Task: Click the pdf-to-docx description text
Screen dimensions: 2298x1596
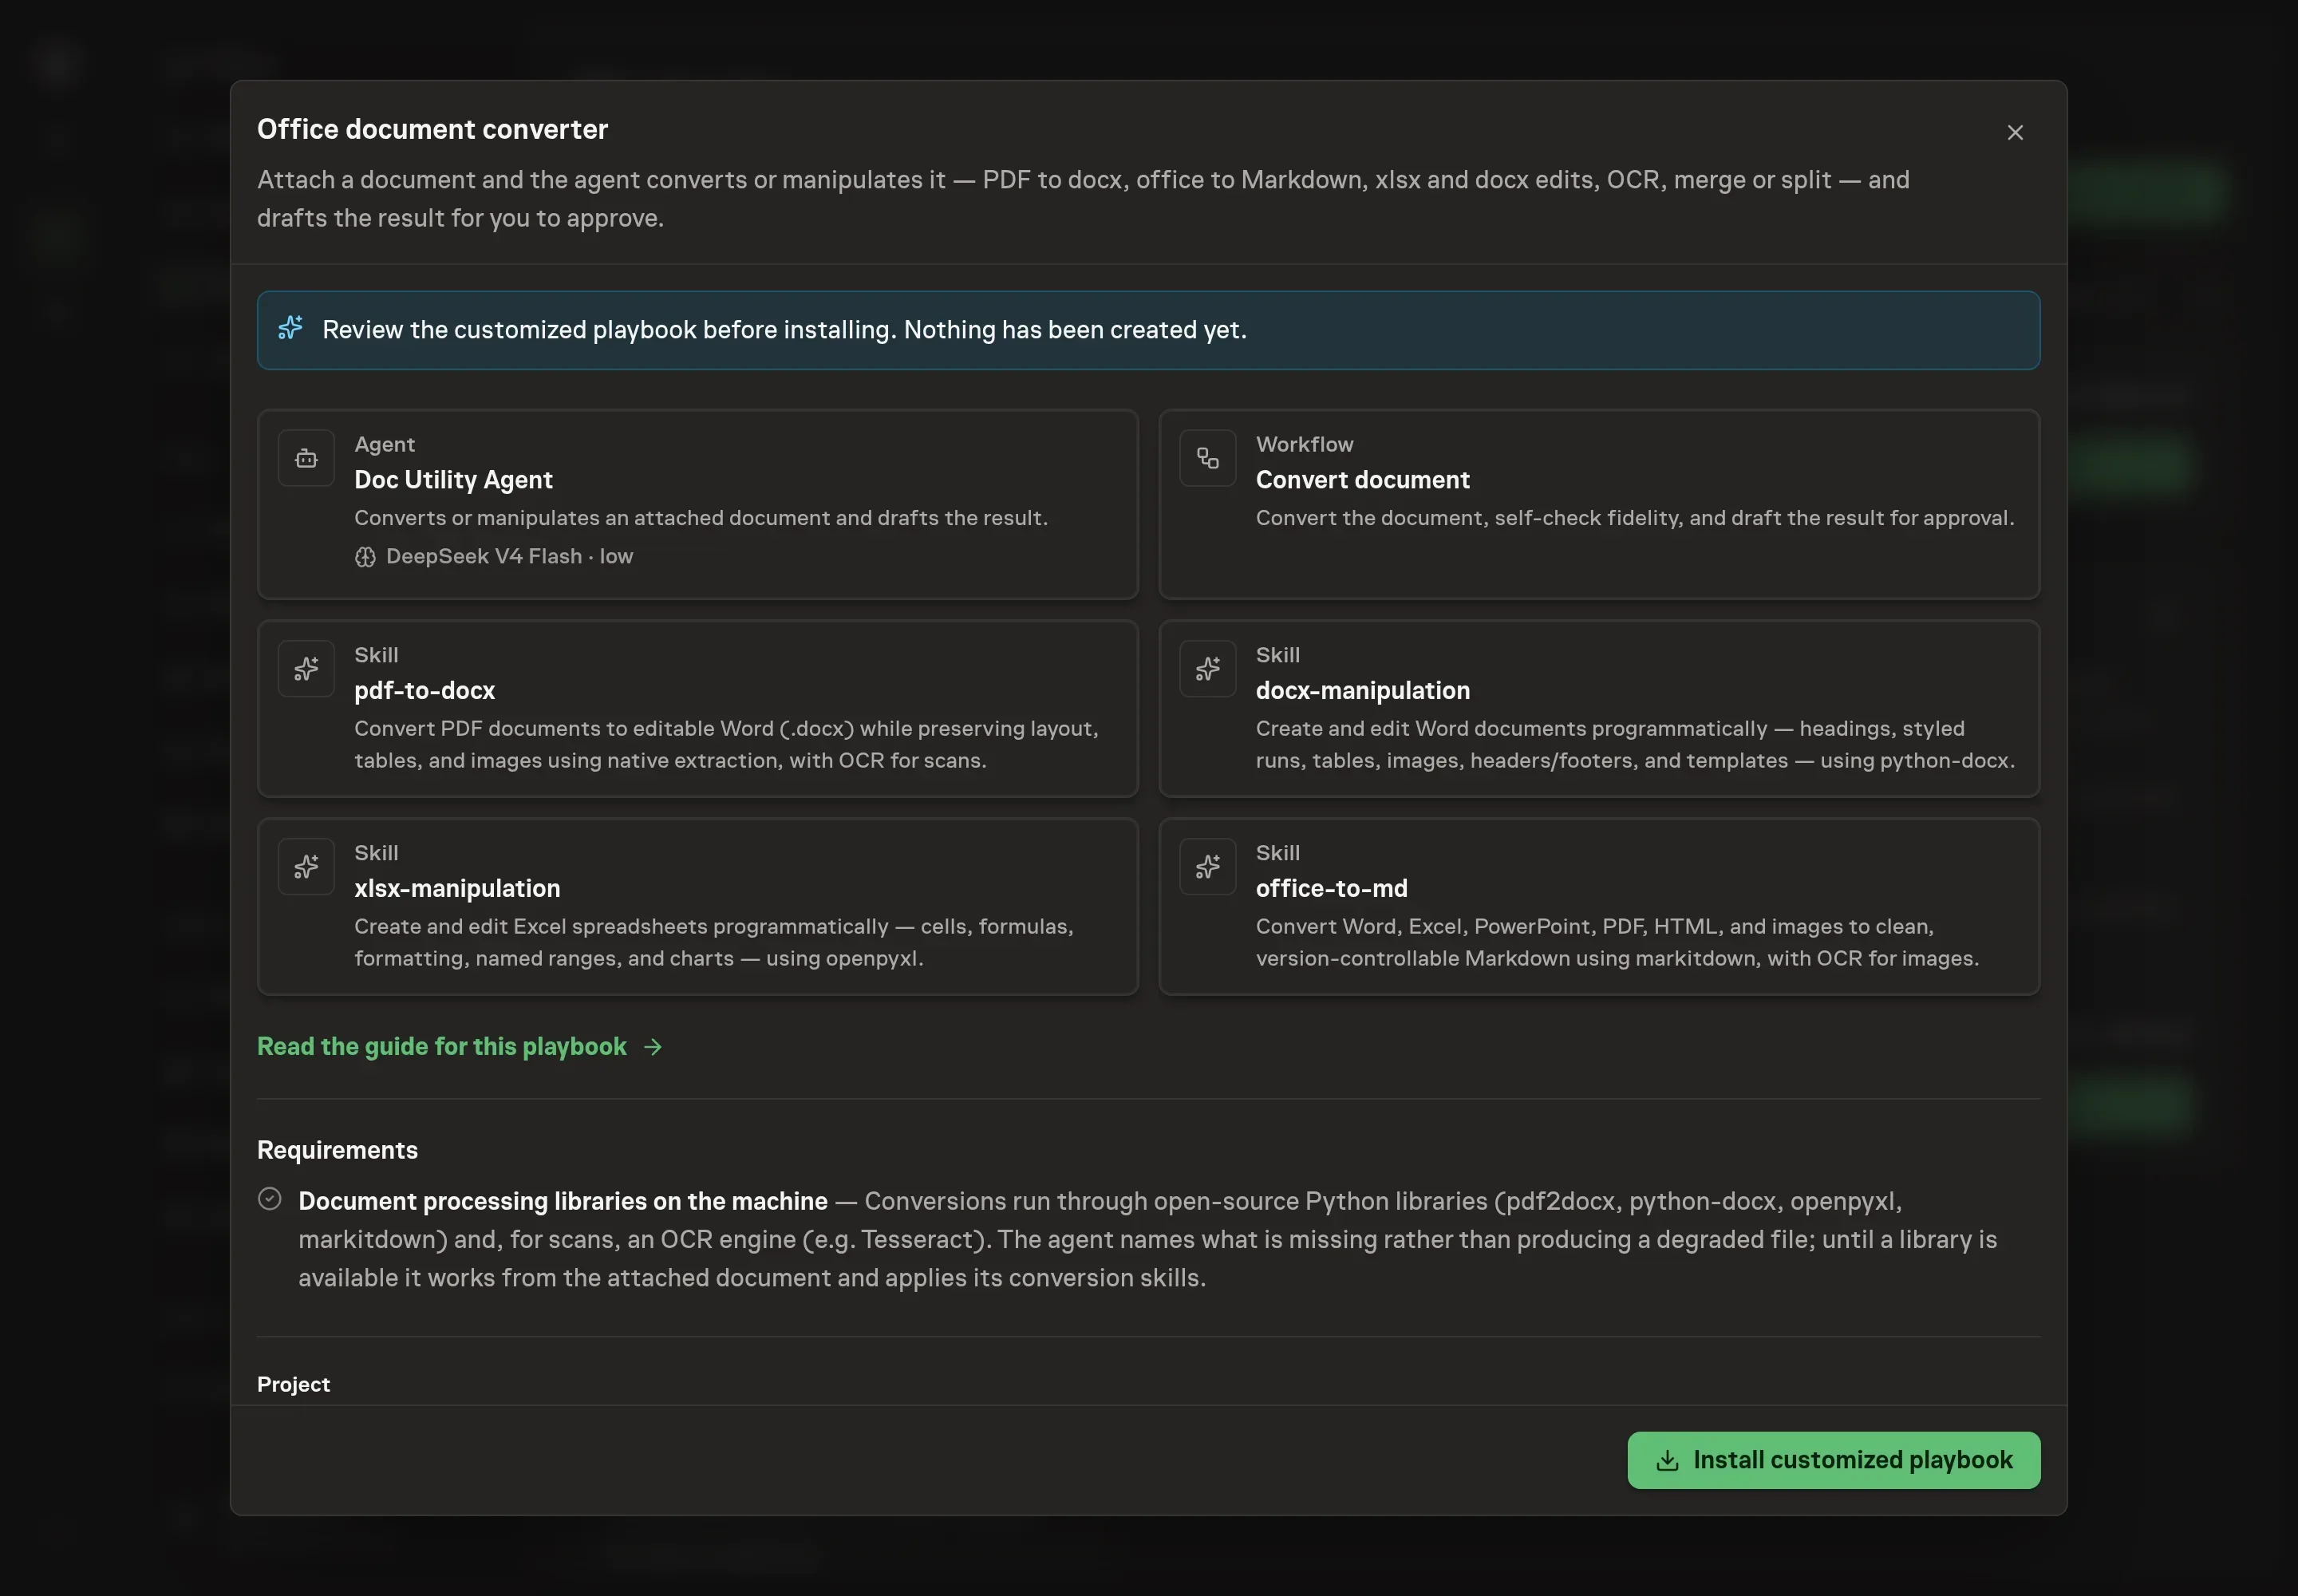Action: [x=726, y=745]
